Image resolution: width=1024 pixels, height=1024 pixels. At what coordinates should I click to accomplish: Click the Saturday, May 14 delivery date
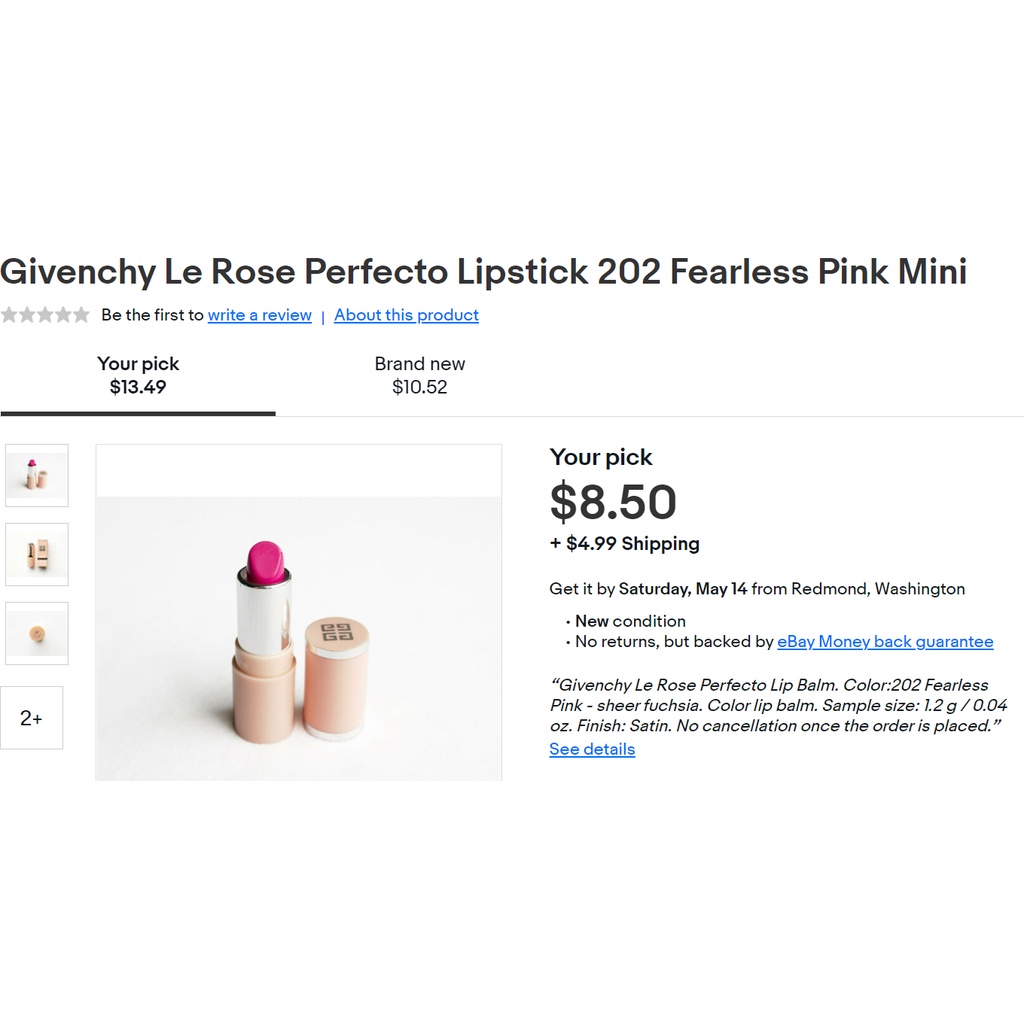pyautogui.click(x=684, y=589)
